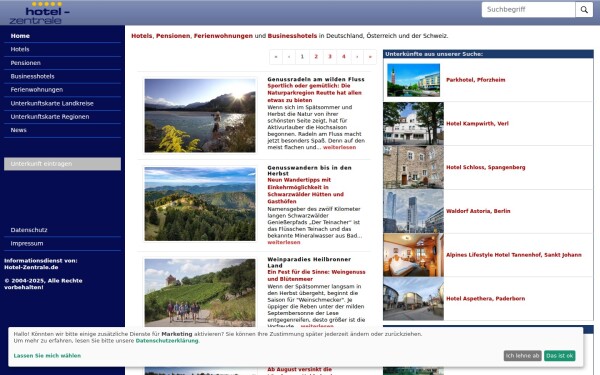Click the Hotels link in the headline

coord(142,36)
